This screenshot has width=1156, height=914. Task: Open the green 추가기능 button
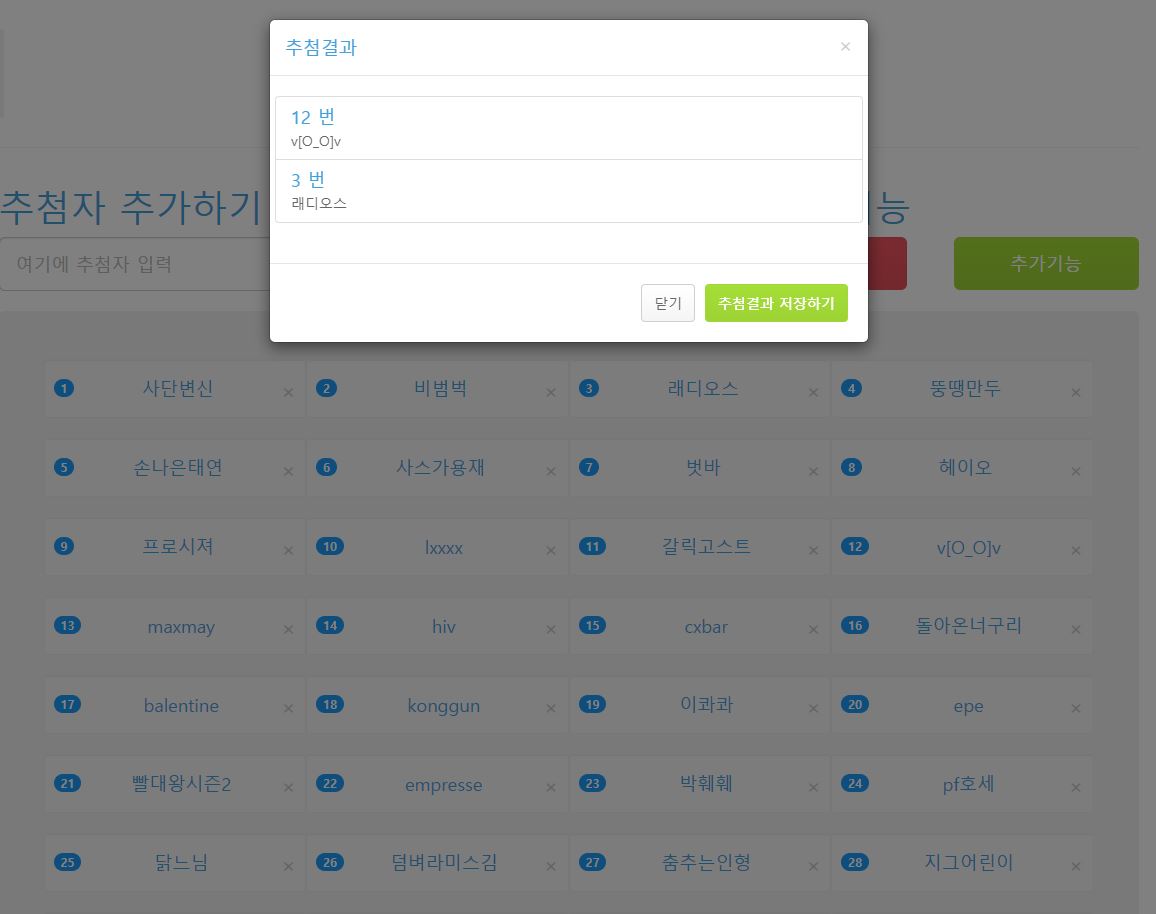coord(1045,264)
